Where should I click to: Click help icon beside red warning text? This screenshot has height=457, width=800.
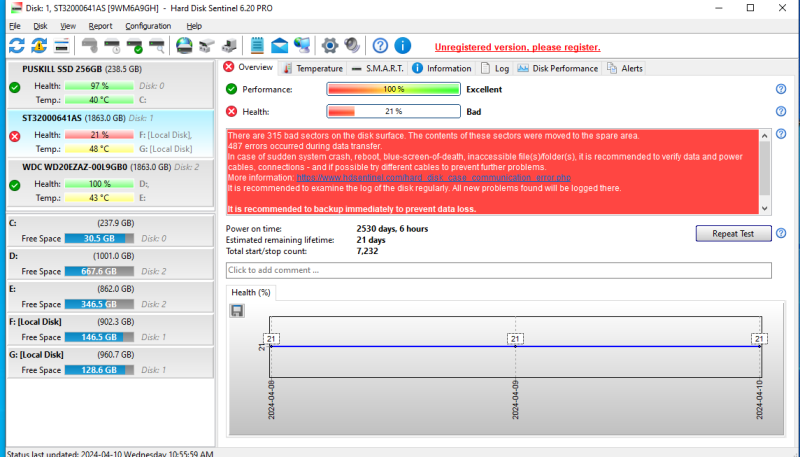781,134
